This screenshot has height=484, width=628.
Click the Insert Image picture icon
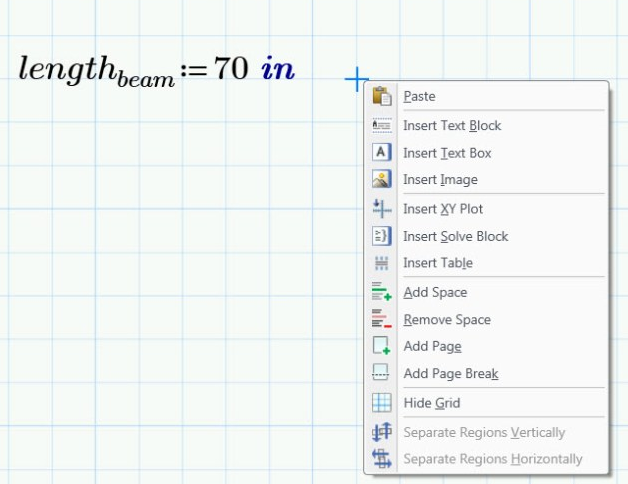(381, 180)
